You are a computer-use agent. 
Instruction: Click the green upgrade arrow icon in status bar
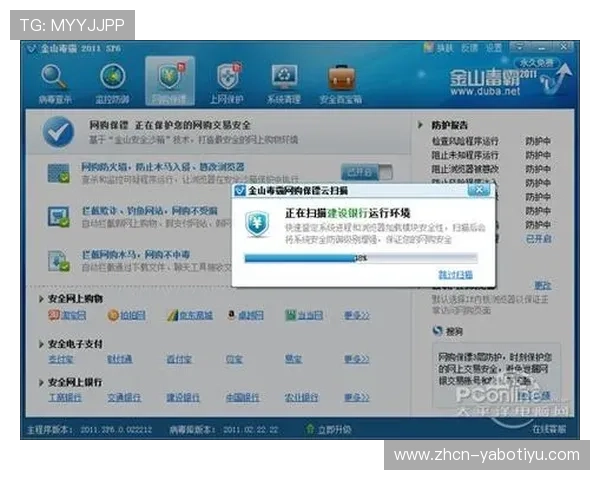(310, 429)
